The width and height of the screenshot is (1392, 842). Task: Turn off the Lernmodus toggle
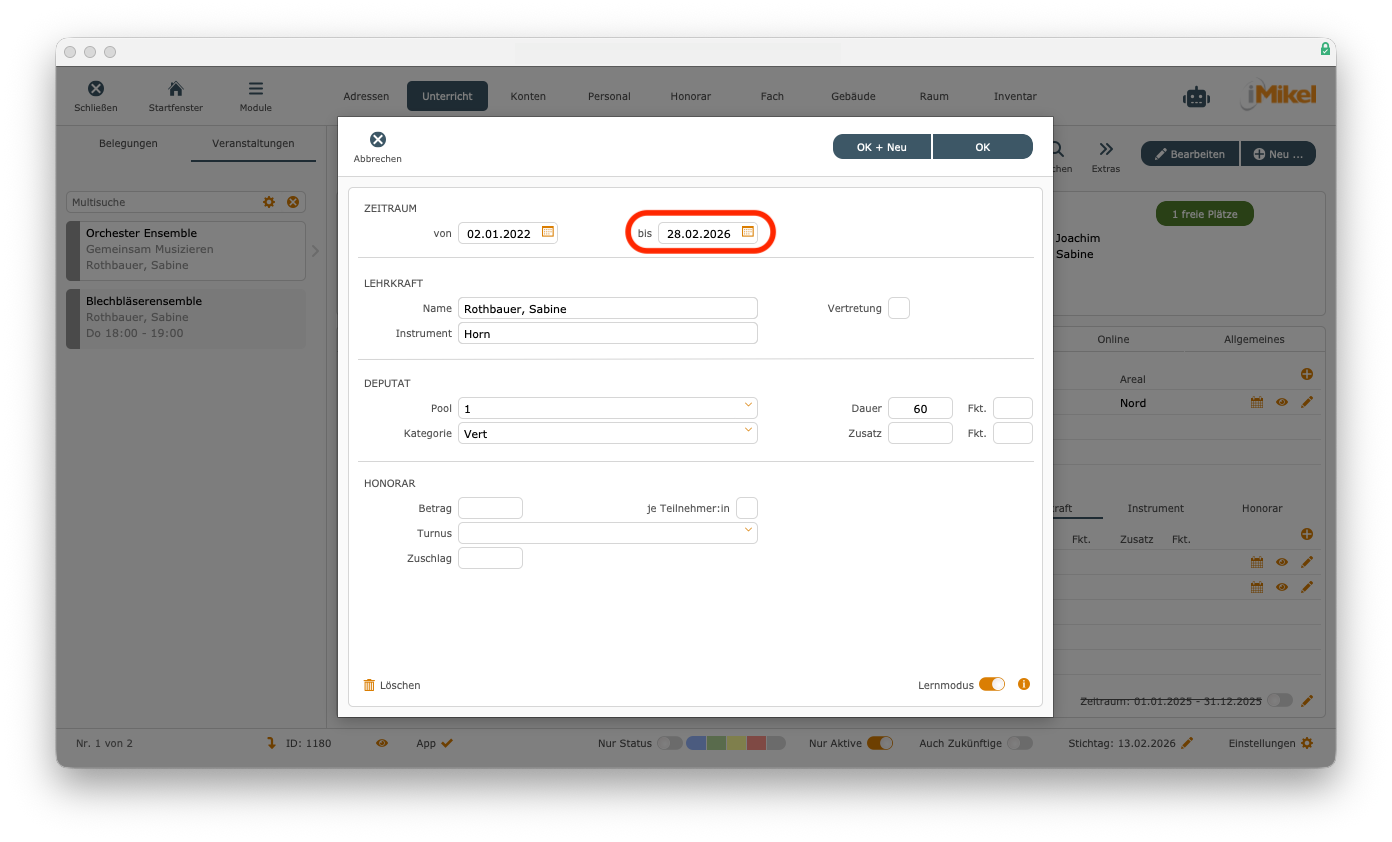991,685
